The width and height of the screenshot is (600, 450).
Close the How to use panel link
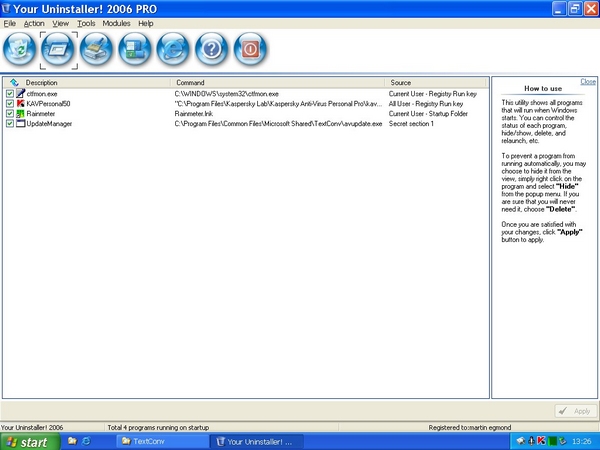588,82
